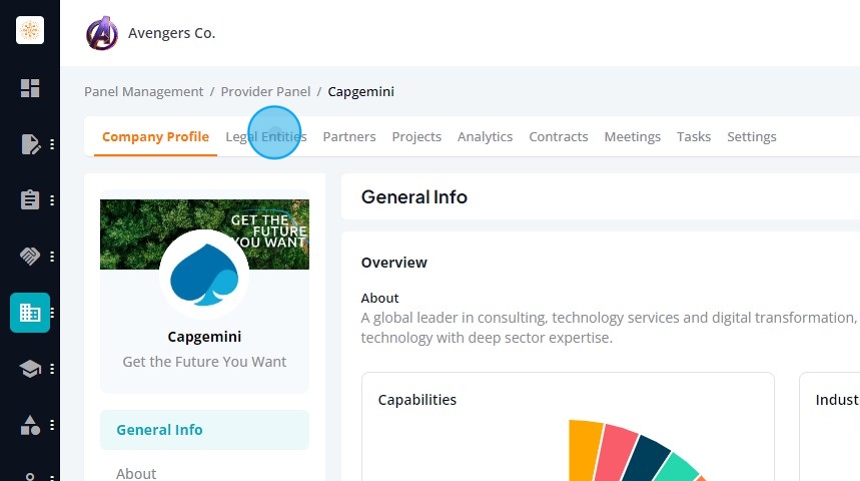Open the dashboard grid icon in sidebar
Image resolution: width=860 pixels, height=481 pixels.
pos(30,88)
